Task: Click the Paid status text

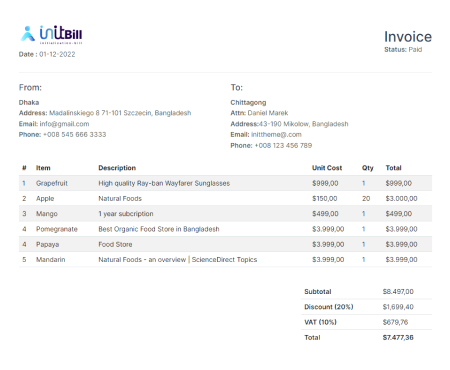Action: (415, 50)
